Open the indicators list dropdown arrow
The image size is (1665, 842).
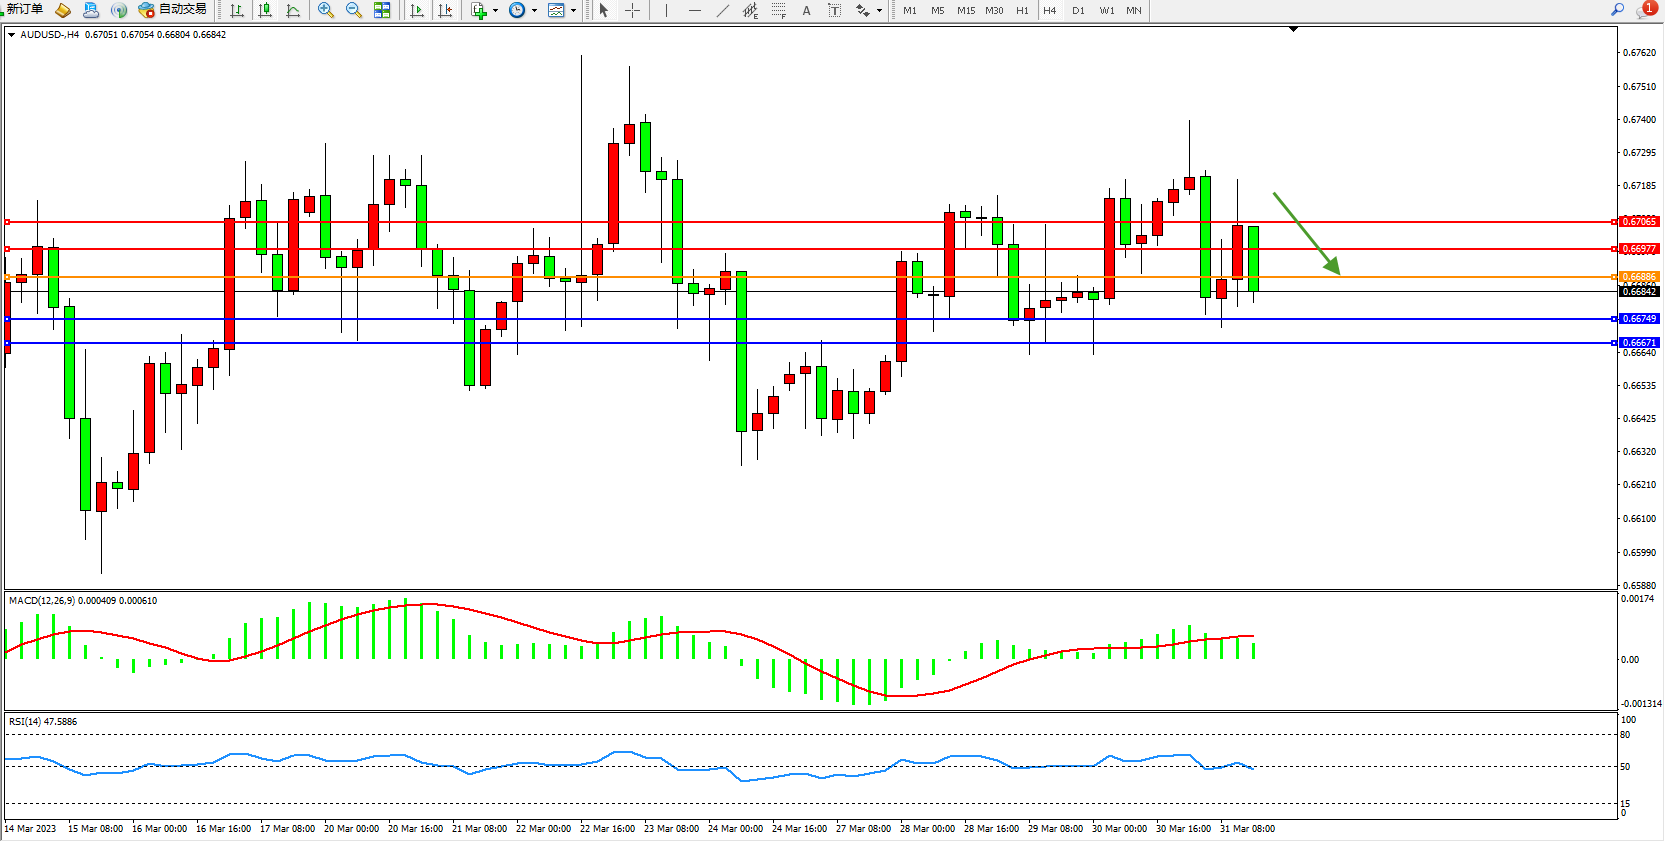[x=496, y=11]
